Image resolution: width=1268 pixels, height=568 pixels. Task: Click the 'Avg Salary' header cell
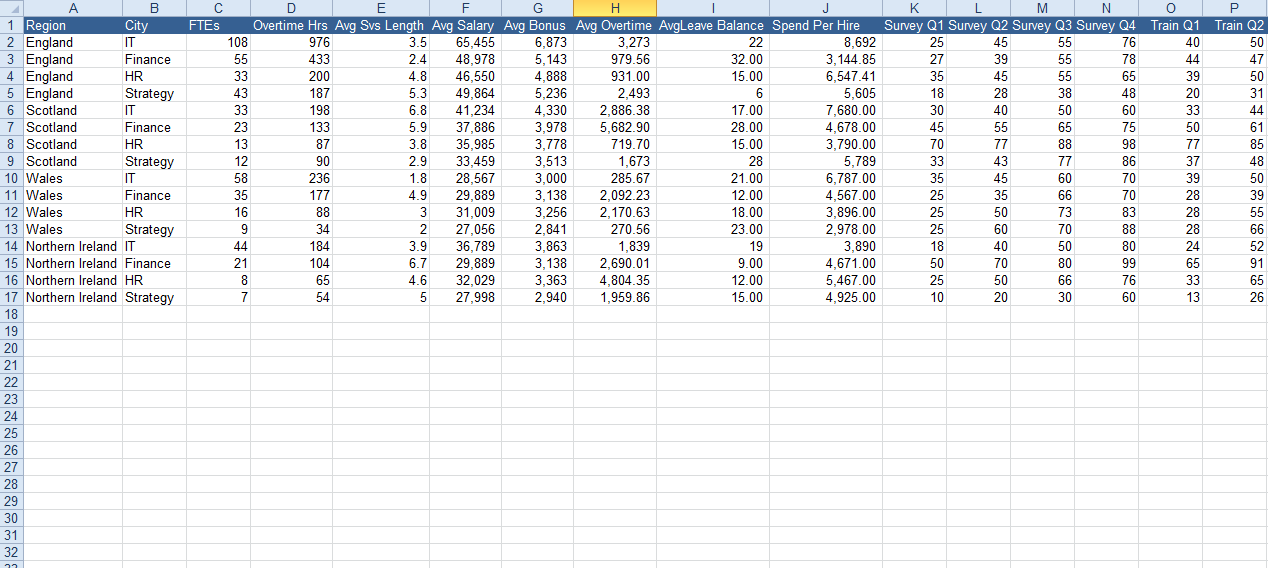pyautogui.click(x=463, y=25)
